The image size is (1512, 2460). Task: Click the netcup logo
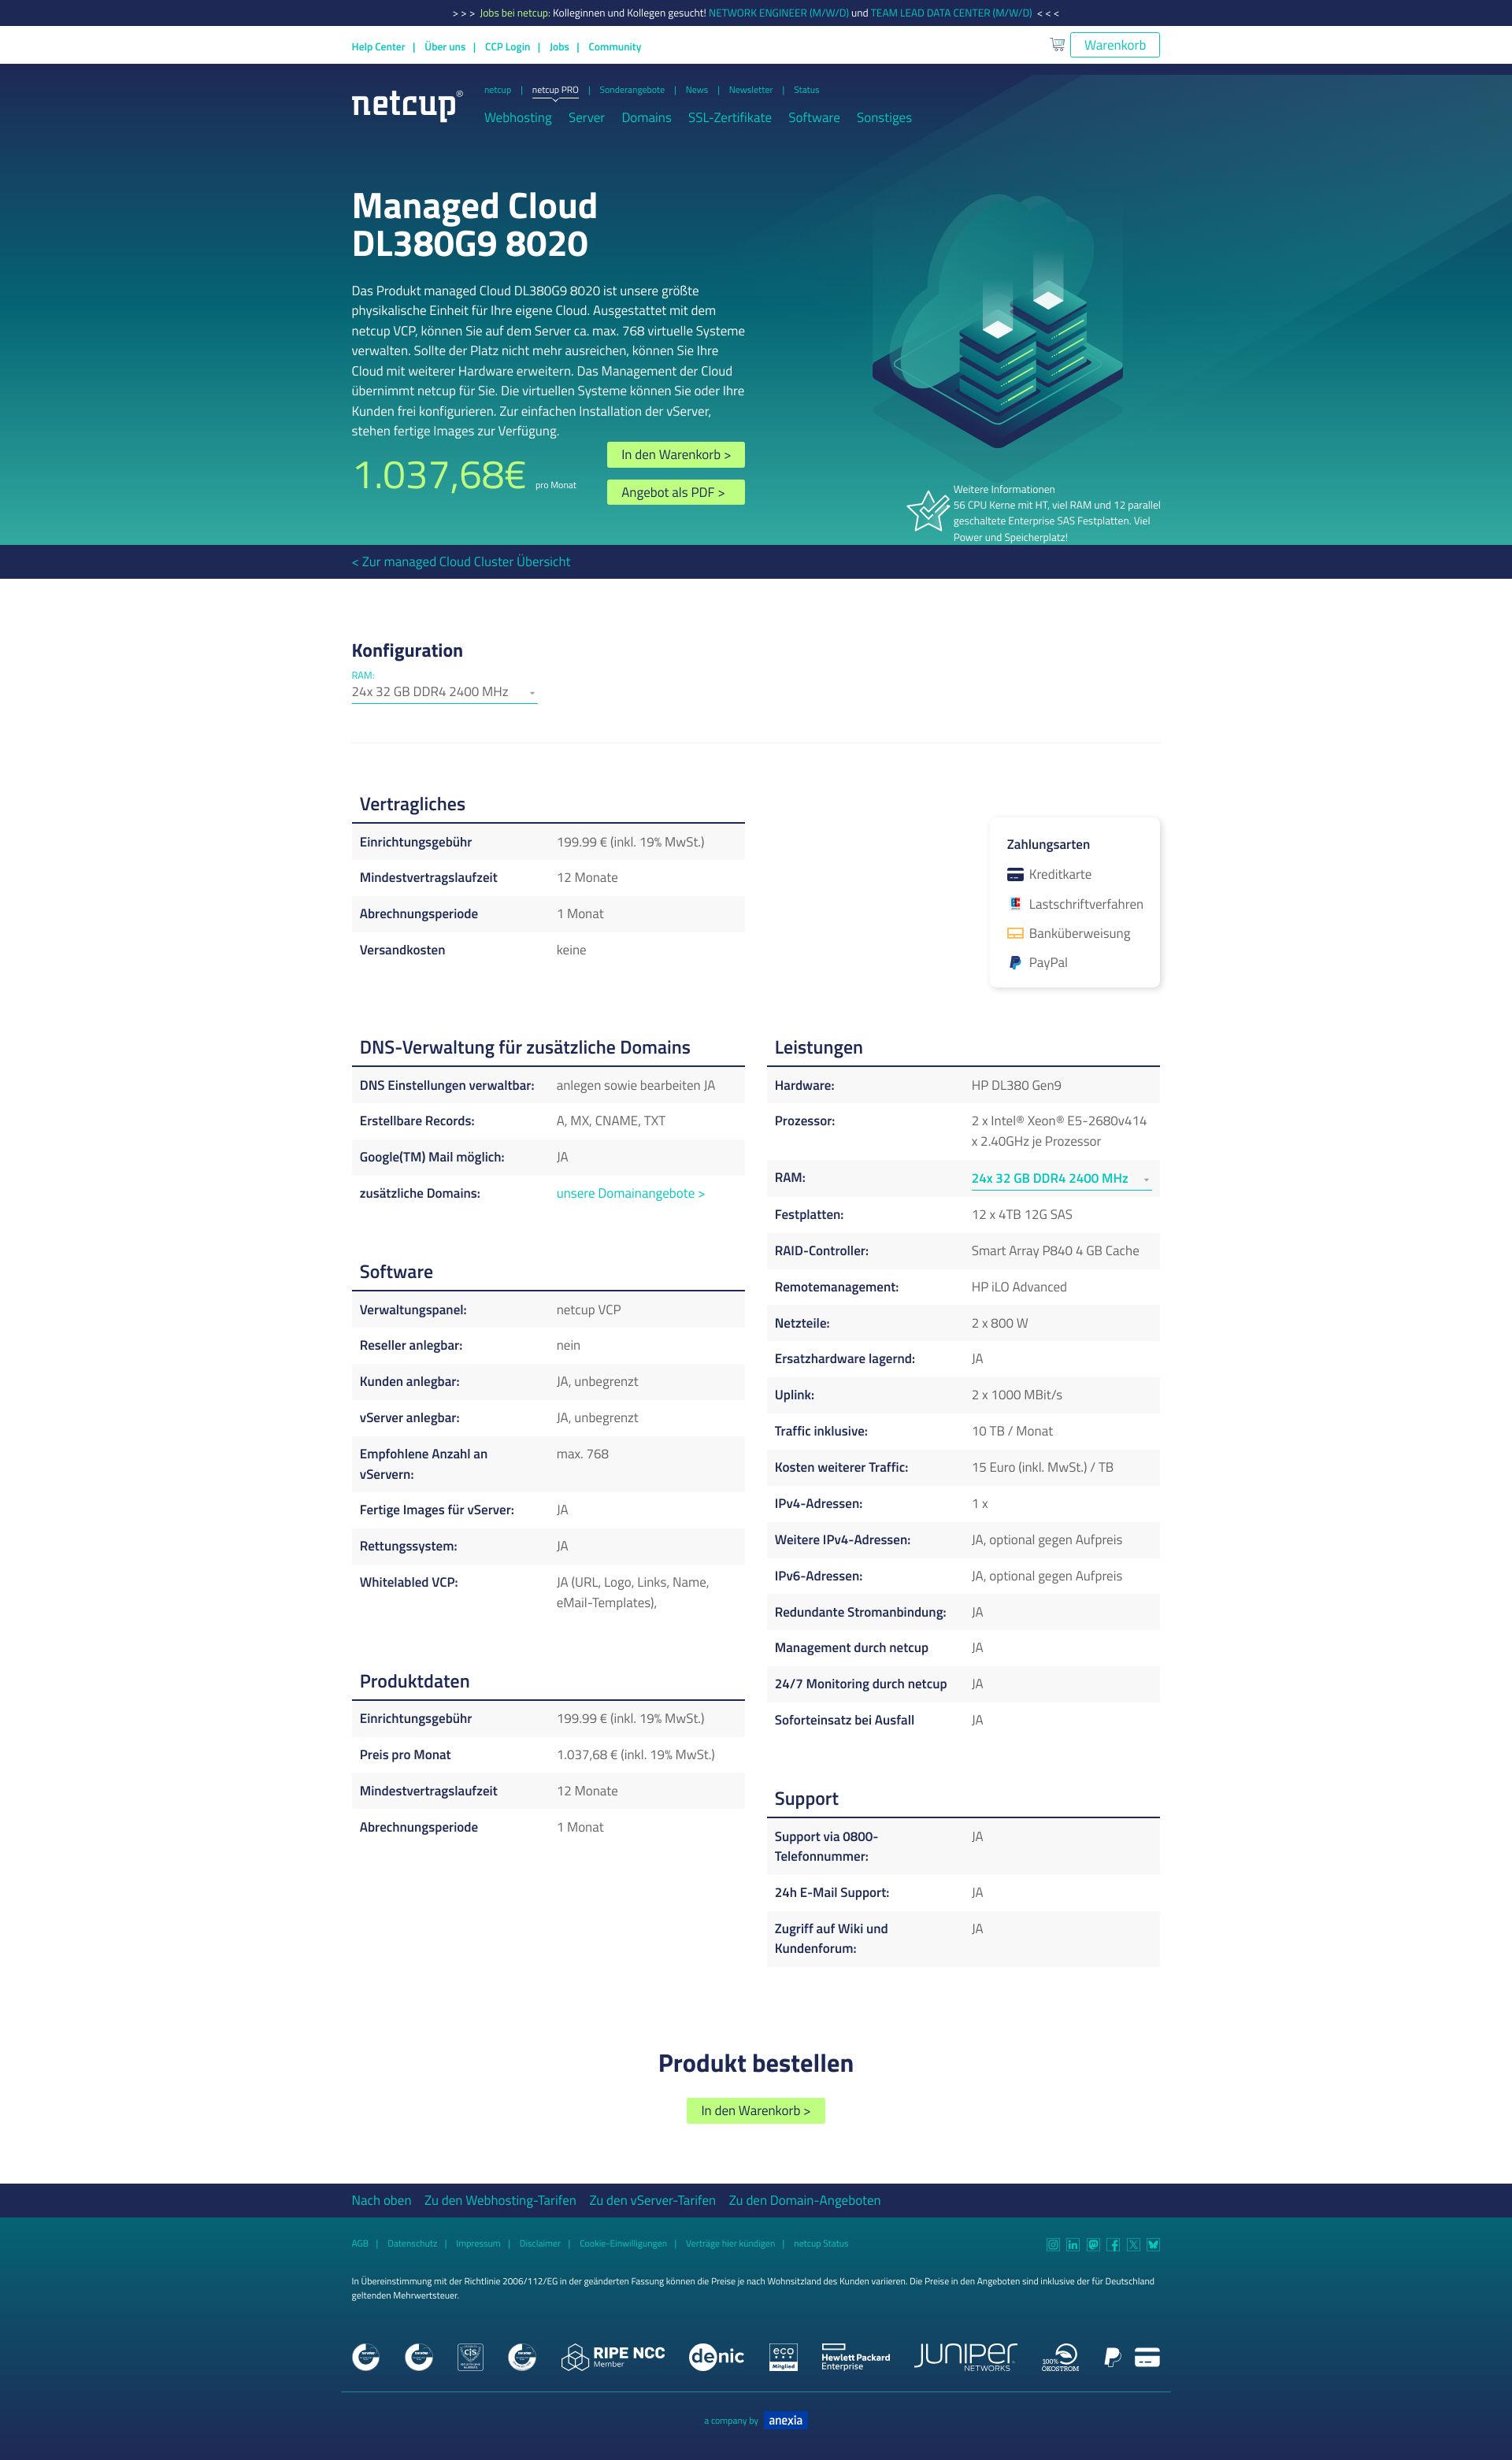[x=407, y=105]
